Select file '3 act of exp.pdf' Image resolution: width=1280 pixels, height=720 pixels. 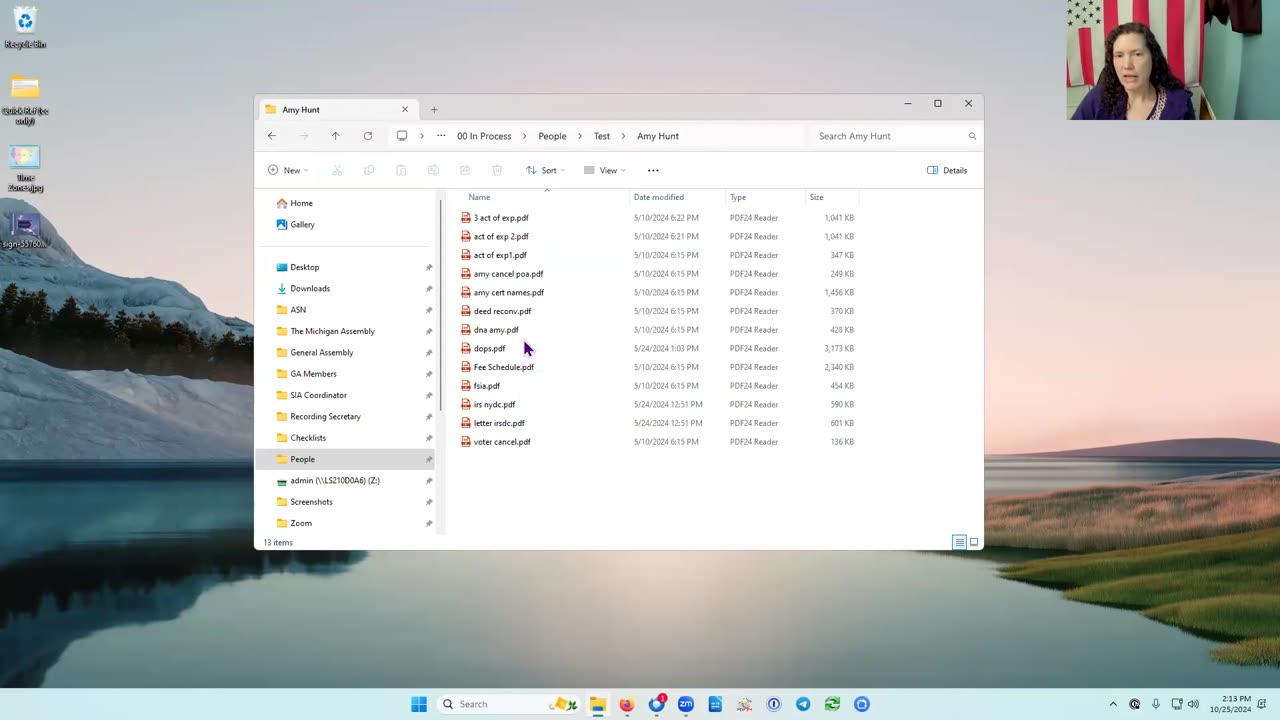pyautogui.click(x=501, y=218)
